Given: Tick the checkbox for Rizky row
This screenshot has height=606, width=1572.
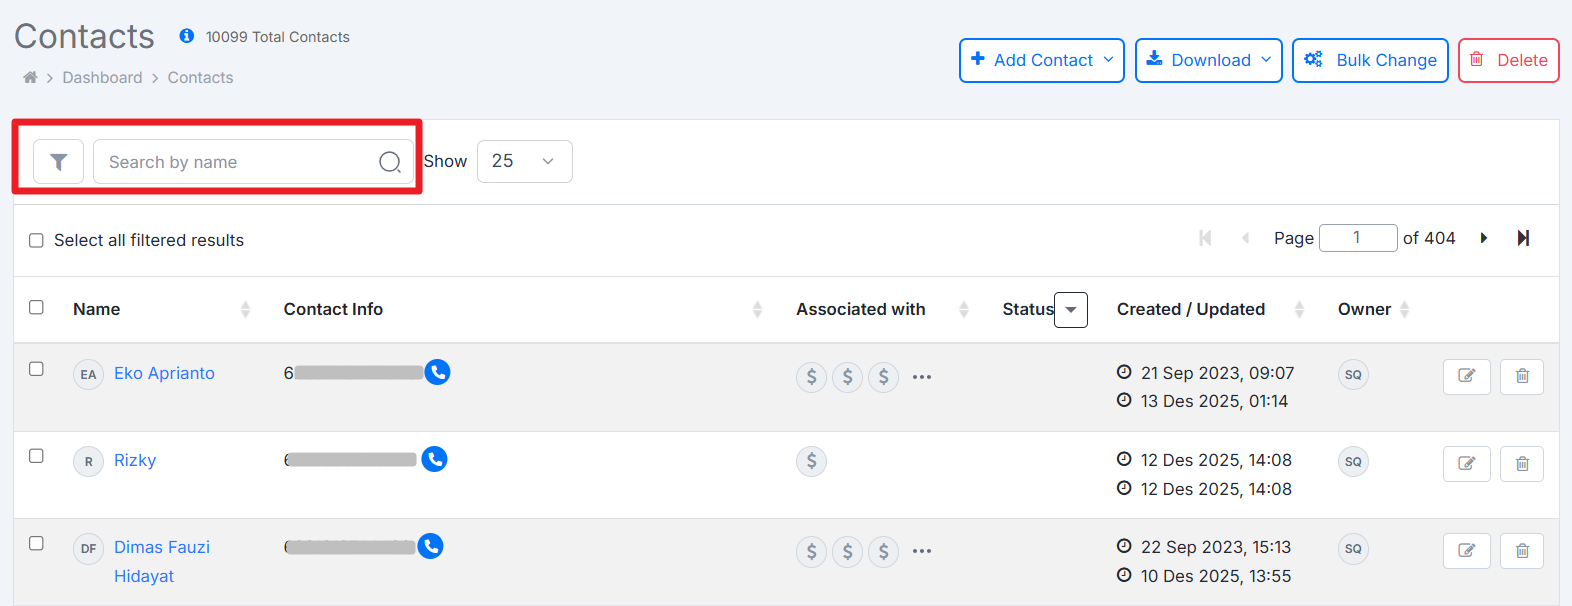Looking at the screenshot, I should tap(37, 456).
